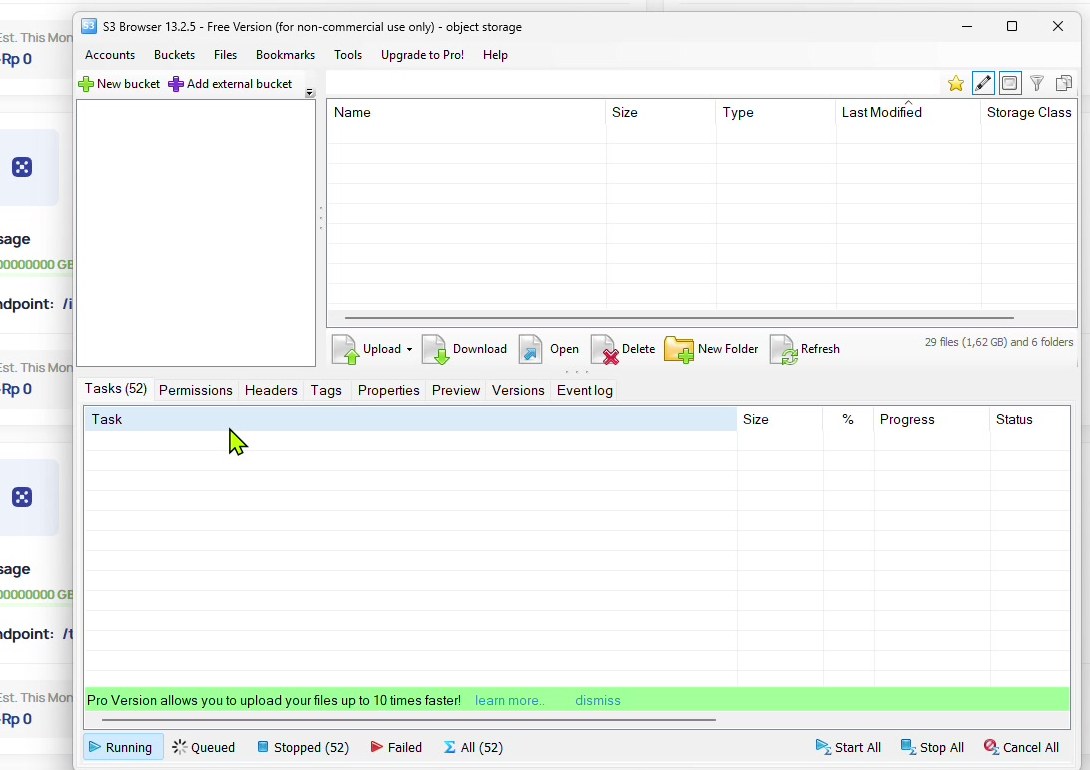
Task: Sort files by Size column header
Action: [x=660, y=113]
